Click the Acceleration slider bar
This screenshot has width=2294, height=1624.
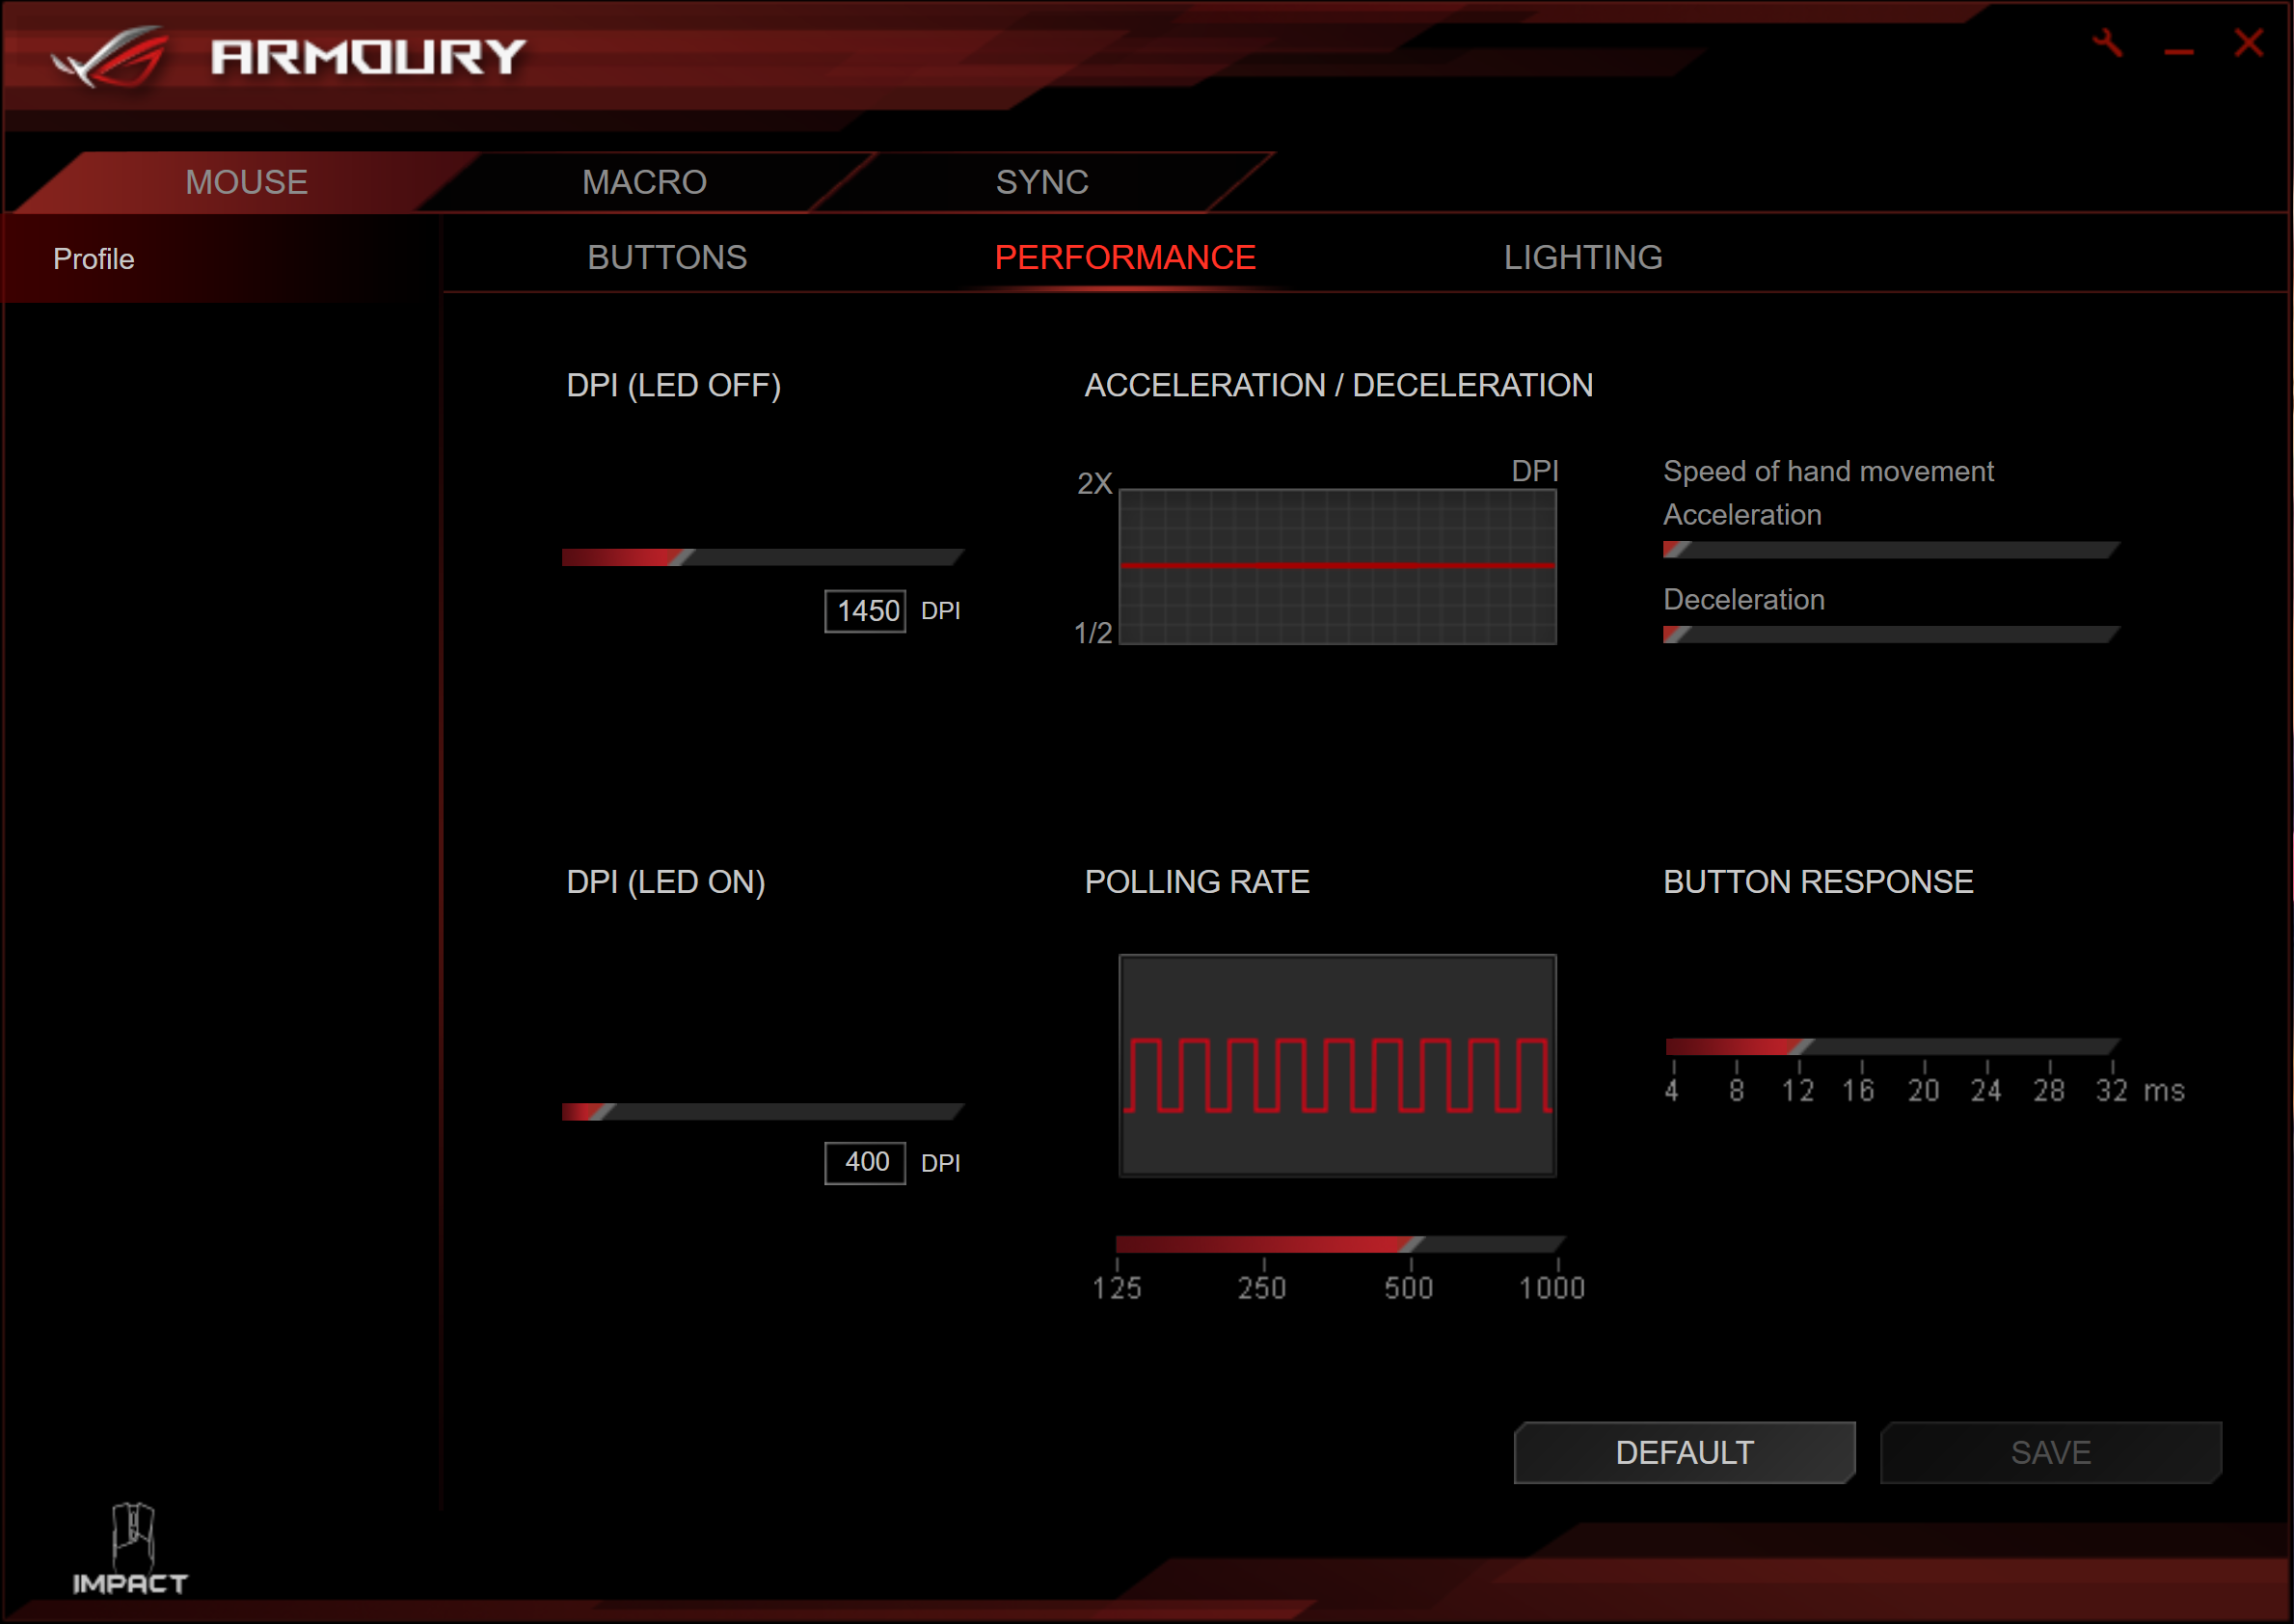click(1890, 550)
